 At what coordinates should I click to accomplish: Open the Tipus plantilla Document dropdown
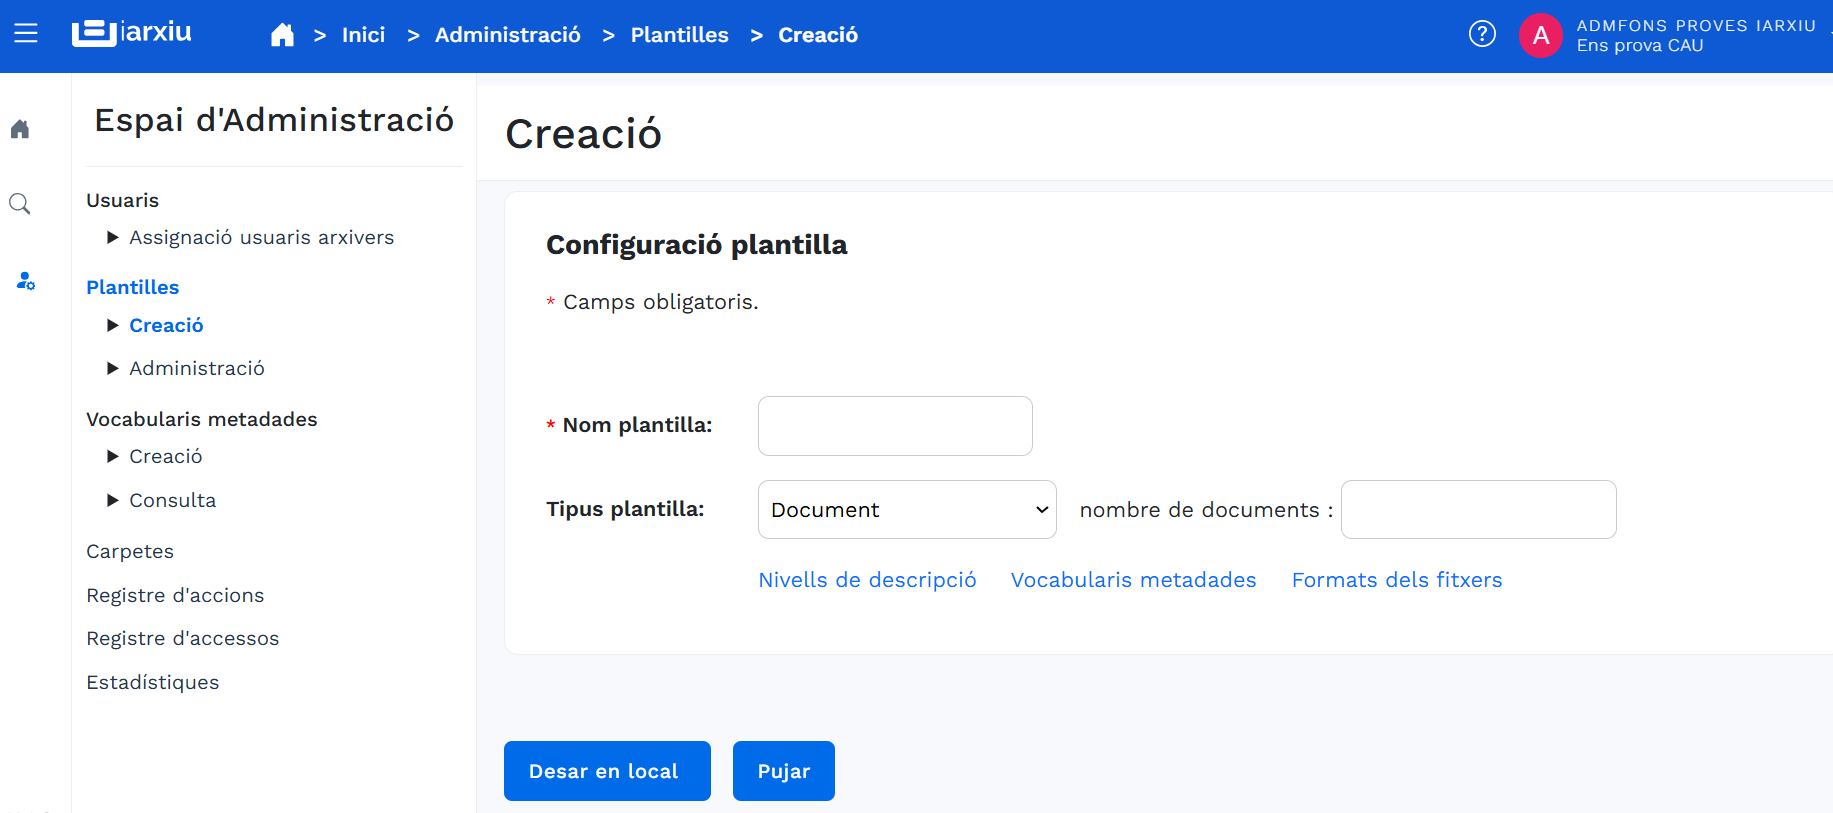click(907, 510)
